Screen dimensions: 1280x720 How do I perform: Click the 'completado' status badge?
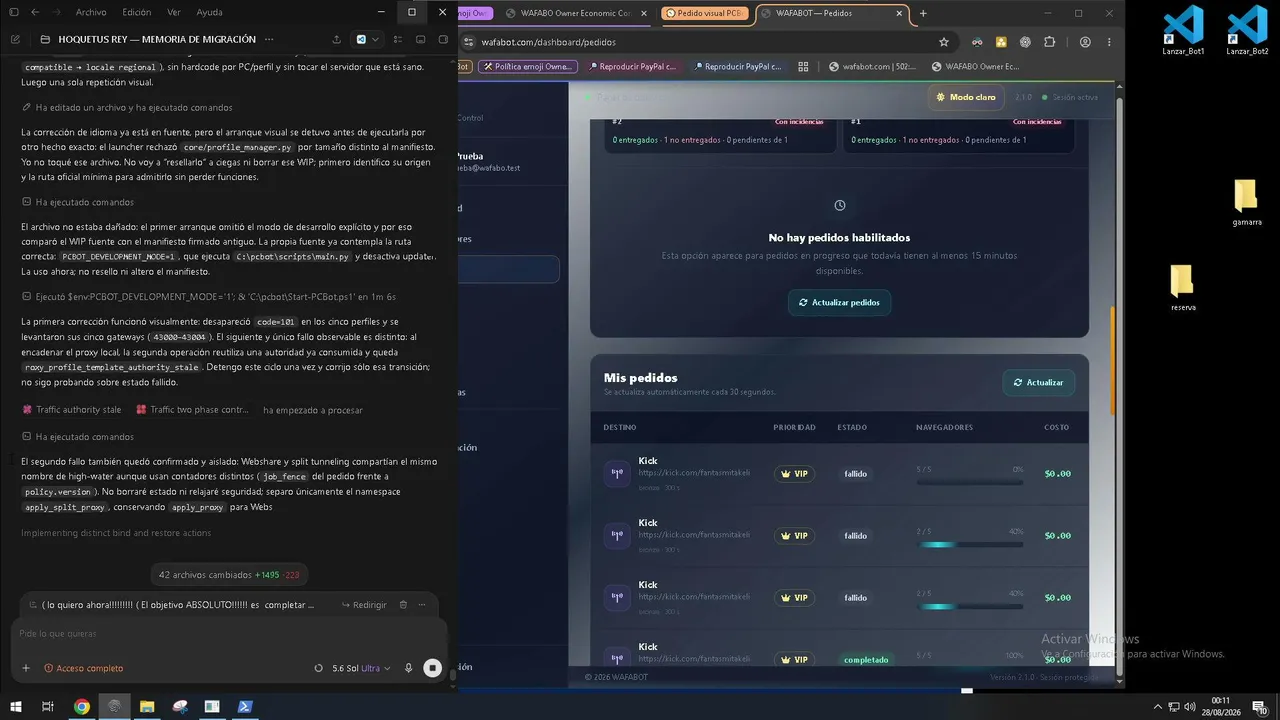(x=865, y=660)
